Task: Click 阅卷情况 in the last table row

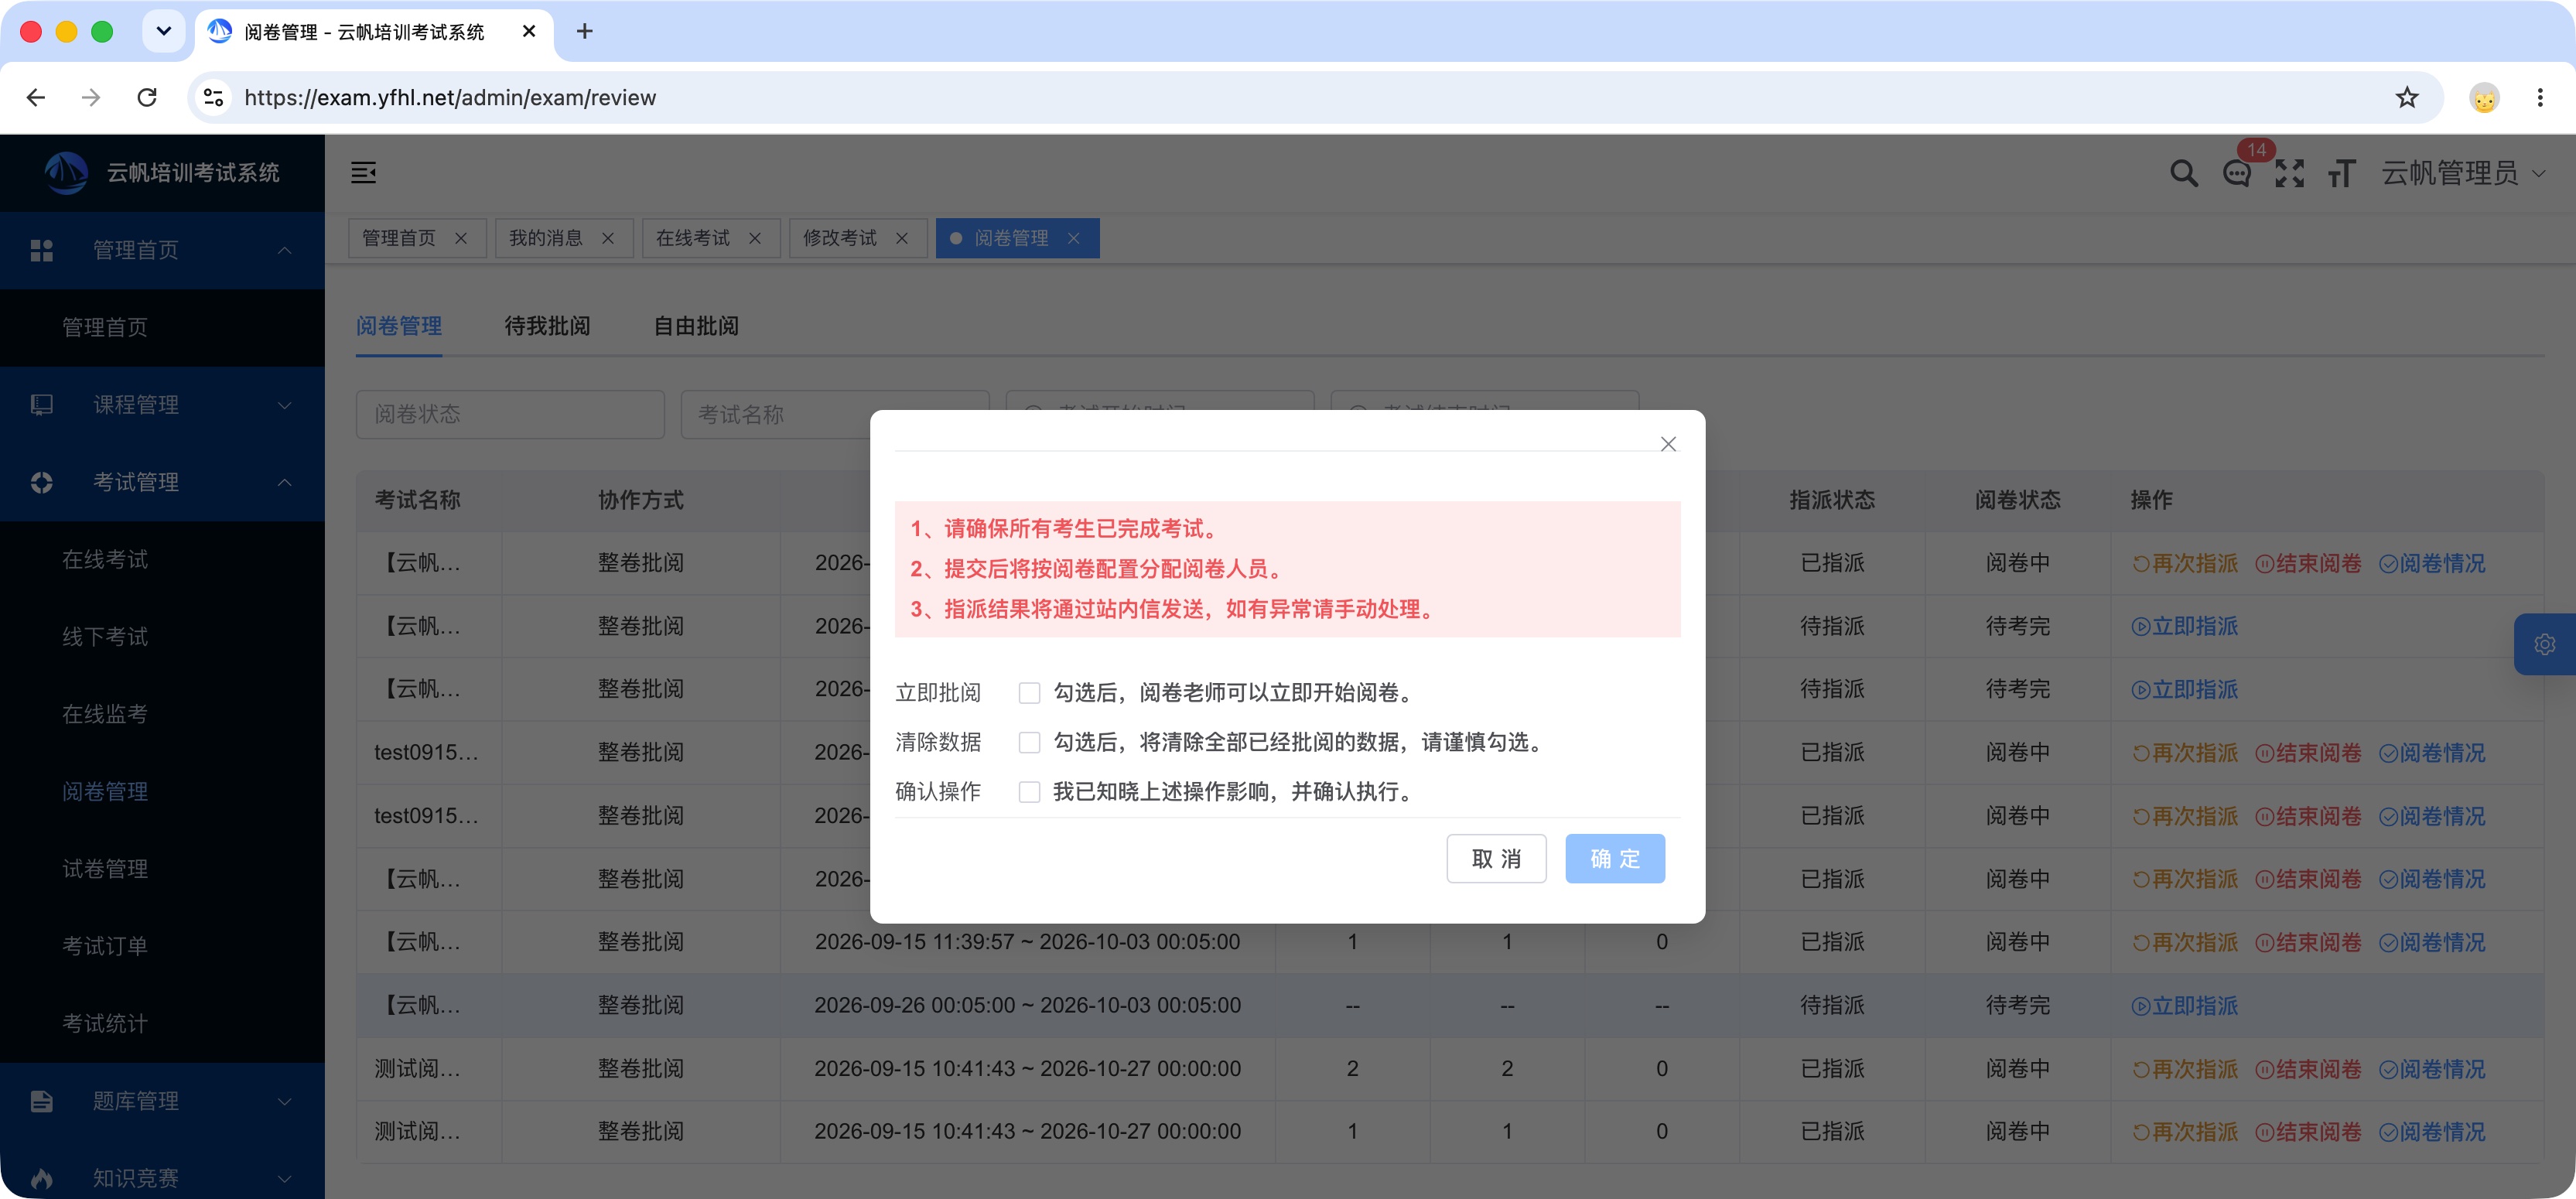Action: click(2432, 1132)
